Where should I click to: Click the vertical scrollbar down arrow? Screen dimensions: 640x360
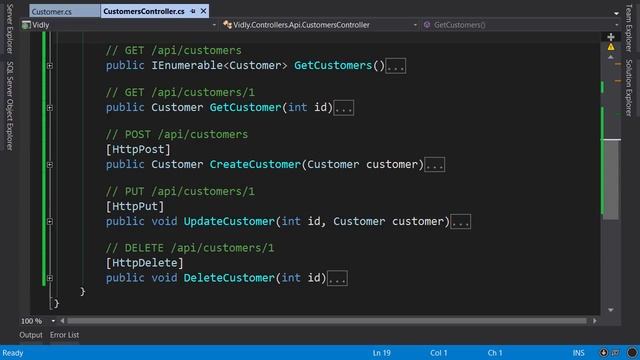click(611, 310)
